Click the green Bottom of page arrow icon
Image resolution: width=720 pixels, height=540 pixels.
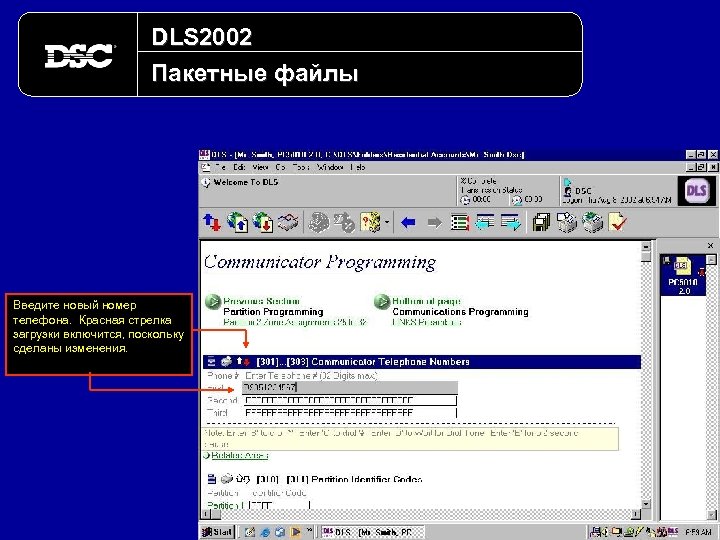pos(382,302)
